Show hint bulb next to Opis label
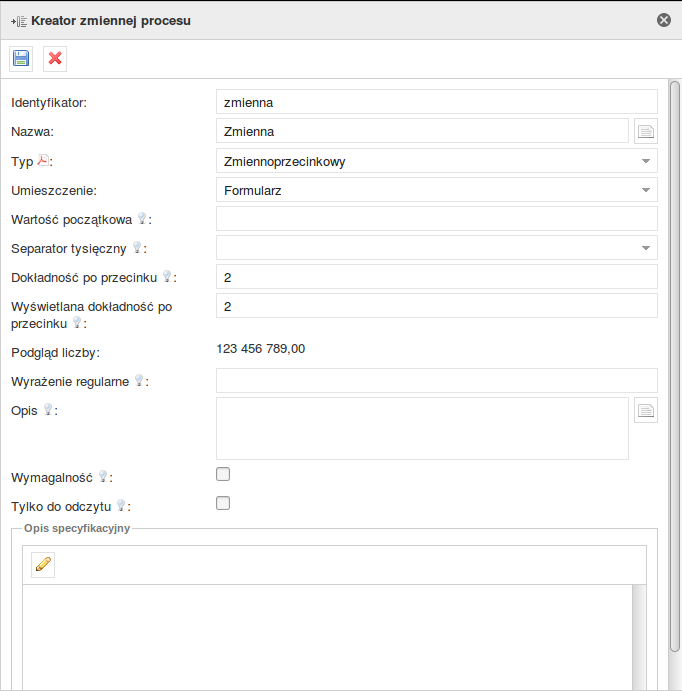This screenshot has width=682, height=691. point(48,409)
